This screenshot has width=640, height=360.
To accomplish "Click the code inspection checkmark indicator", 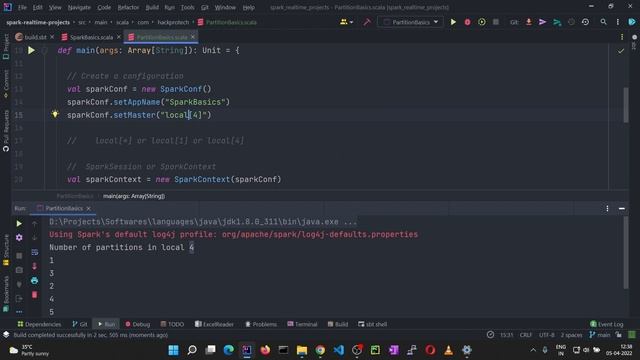I will click(x=621, y=51).
